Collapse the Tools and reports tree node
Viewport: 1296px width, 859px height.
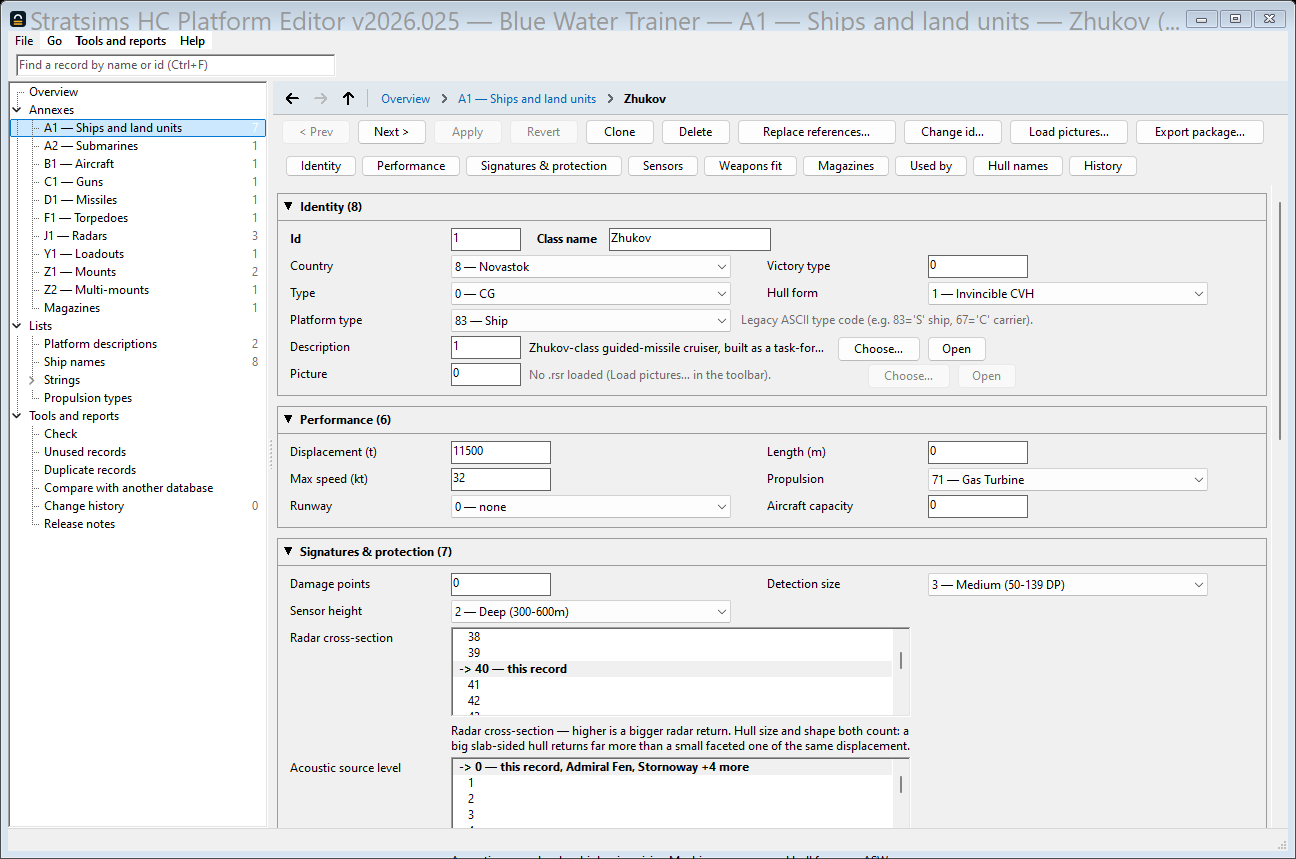point(17,416)
